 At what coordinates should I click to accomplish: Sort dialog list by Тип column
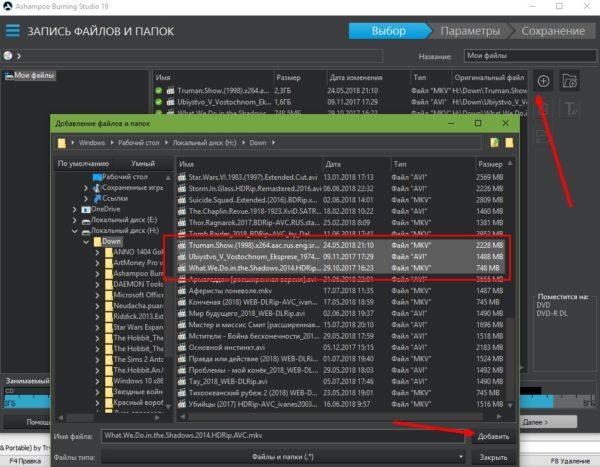[x=432, y=164]
